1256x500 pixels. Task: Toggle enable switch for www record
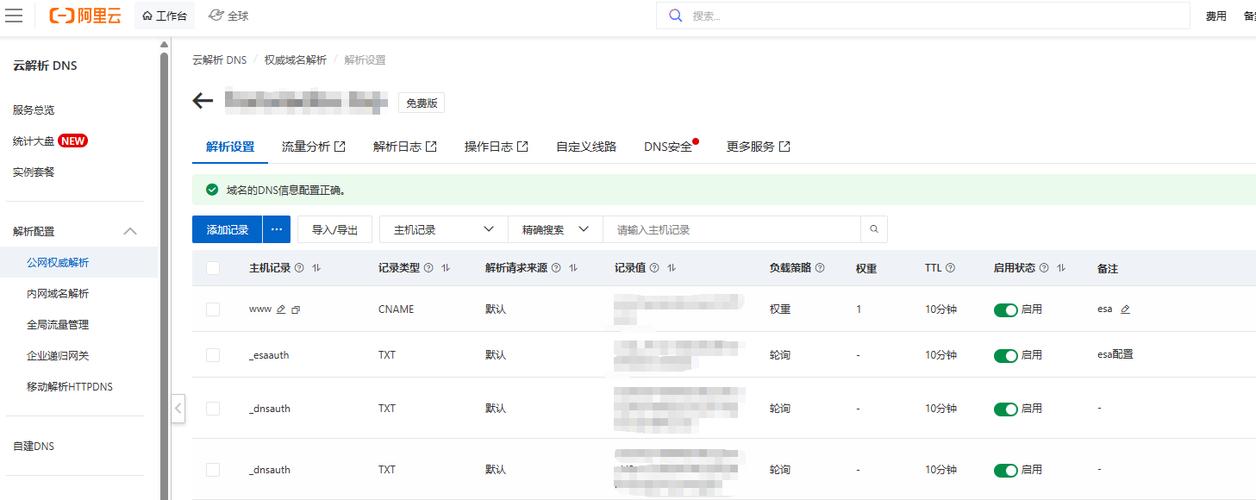point(1005,310)
